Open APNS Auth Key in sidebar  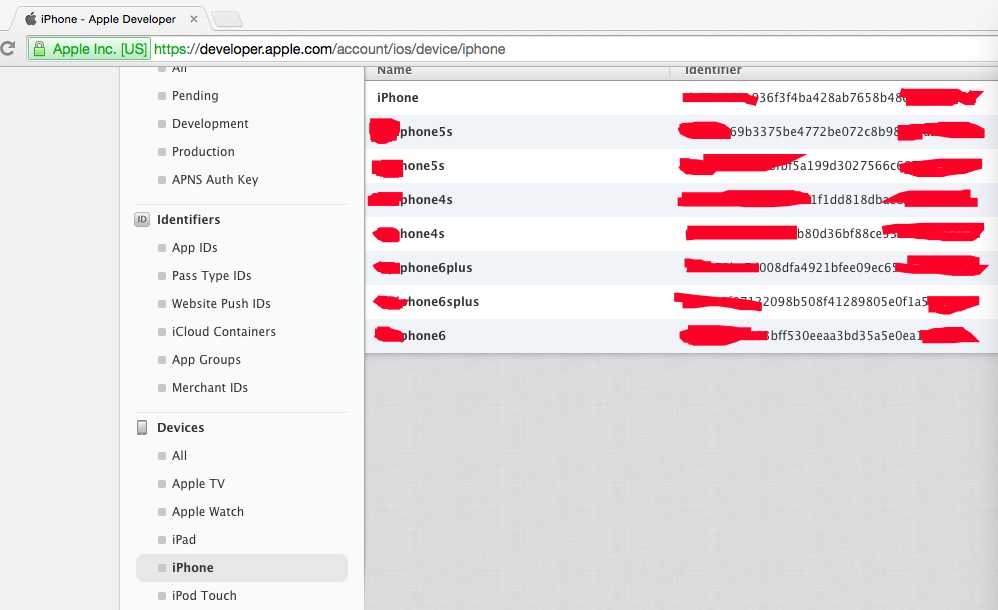tap(215, 180)
